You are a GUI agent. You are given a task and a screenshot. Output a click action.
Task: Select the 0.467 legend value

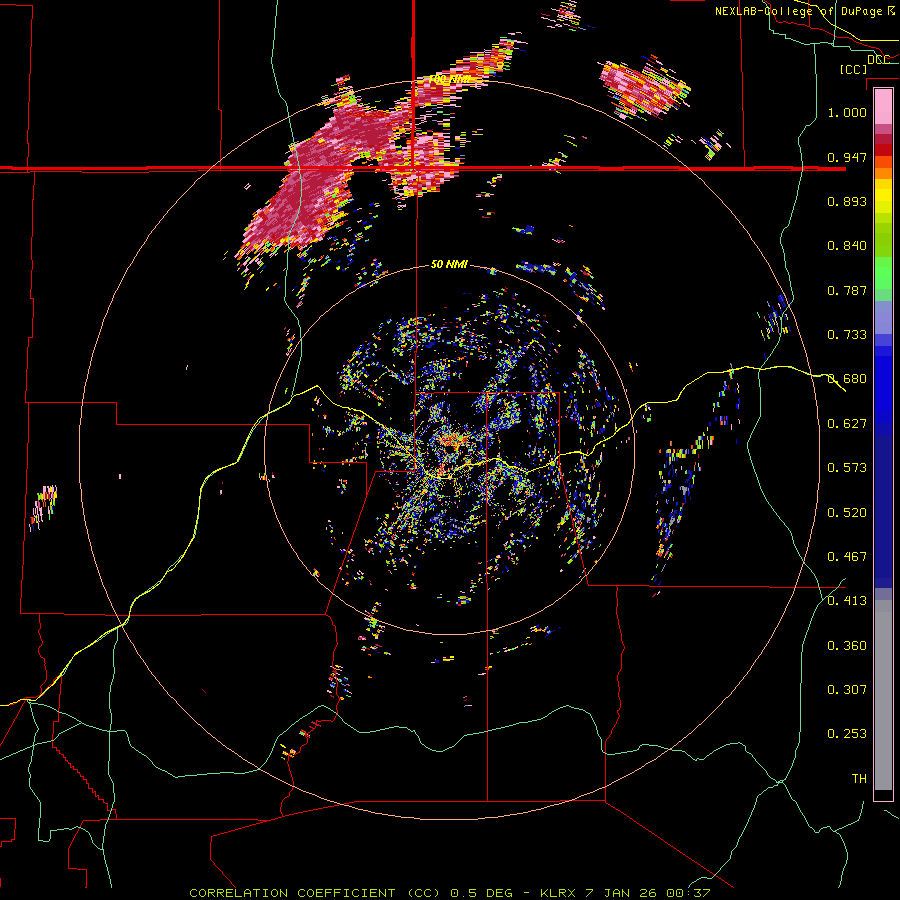[847, 557]
